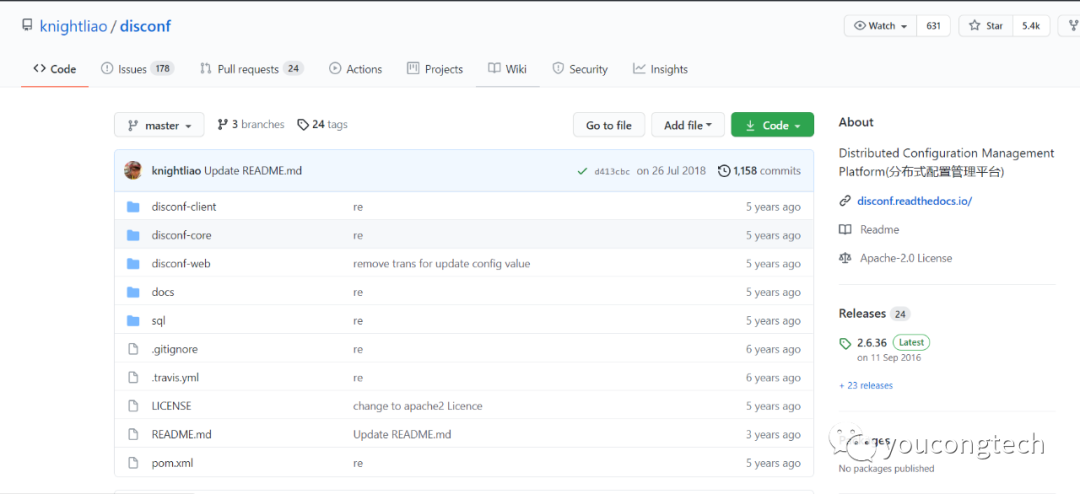Viewport: 1080px width, 494px height.
Task: Click the tag icon next to 2.6.36
Action: 844,343
